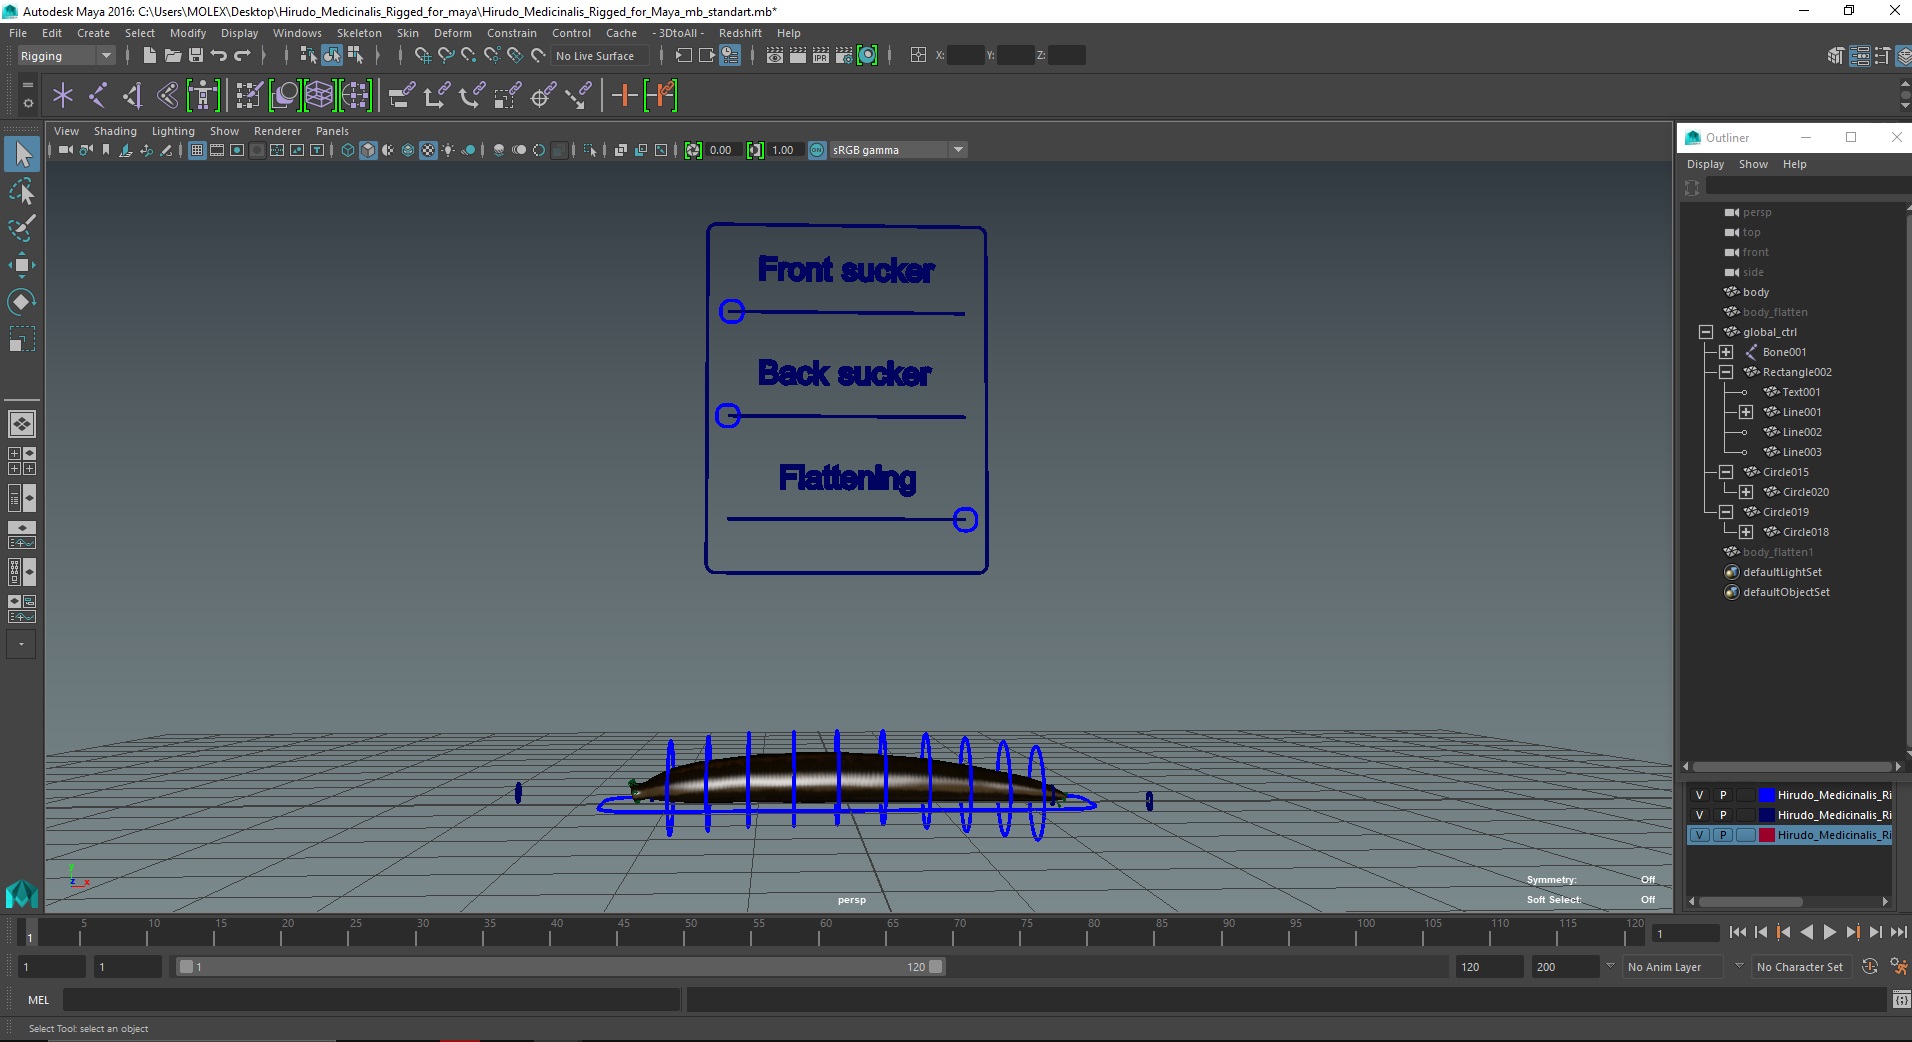Toggle smooth shade all in viewport

point(368,150)
